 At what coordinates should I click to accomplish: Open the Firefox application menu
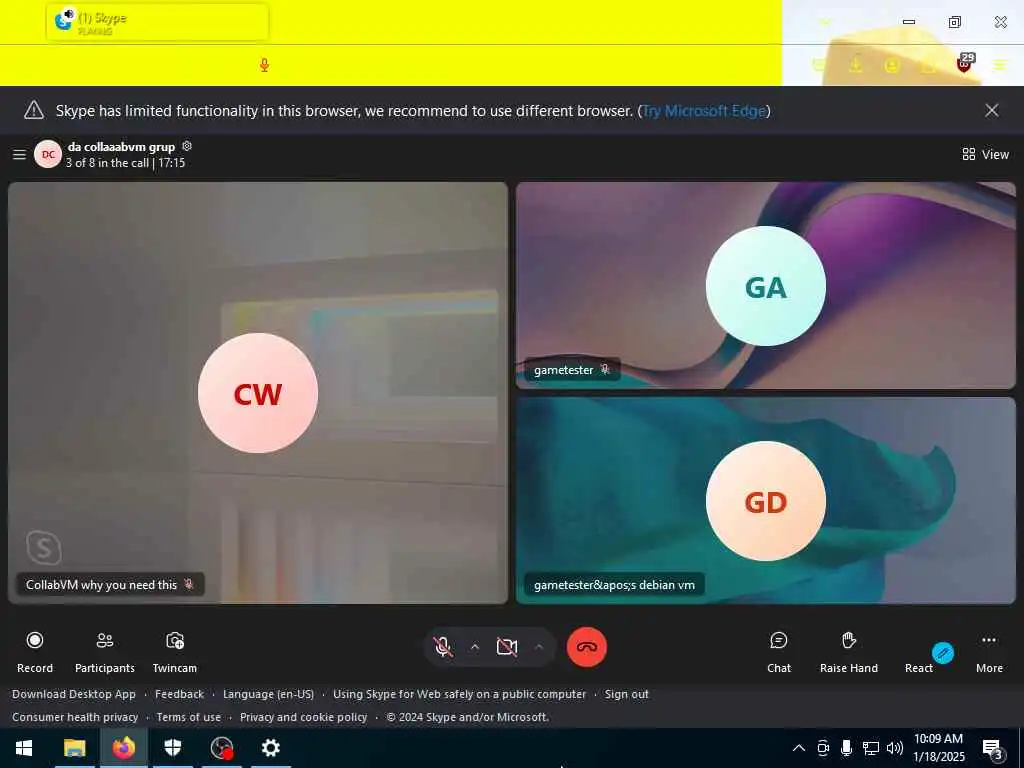(x=1000, y=65)
